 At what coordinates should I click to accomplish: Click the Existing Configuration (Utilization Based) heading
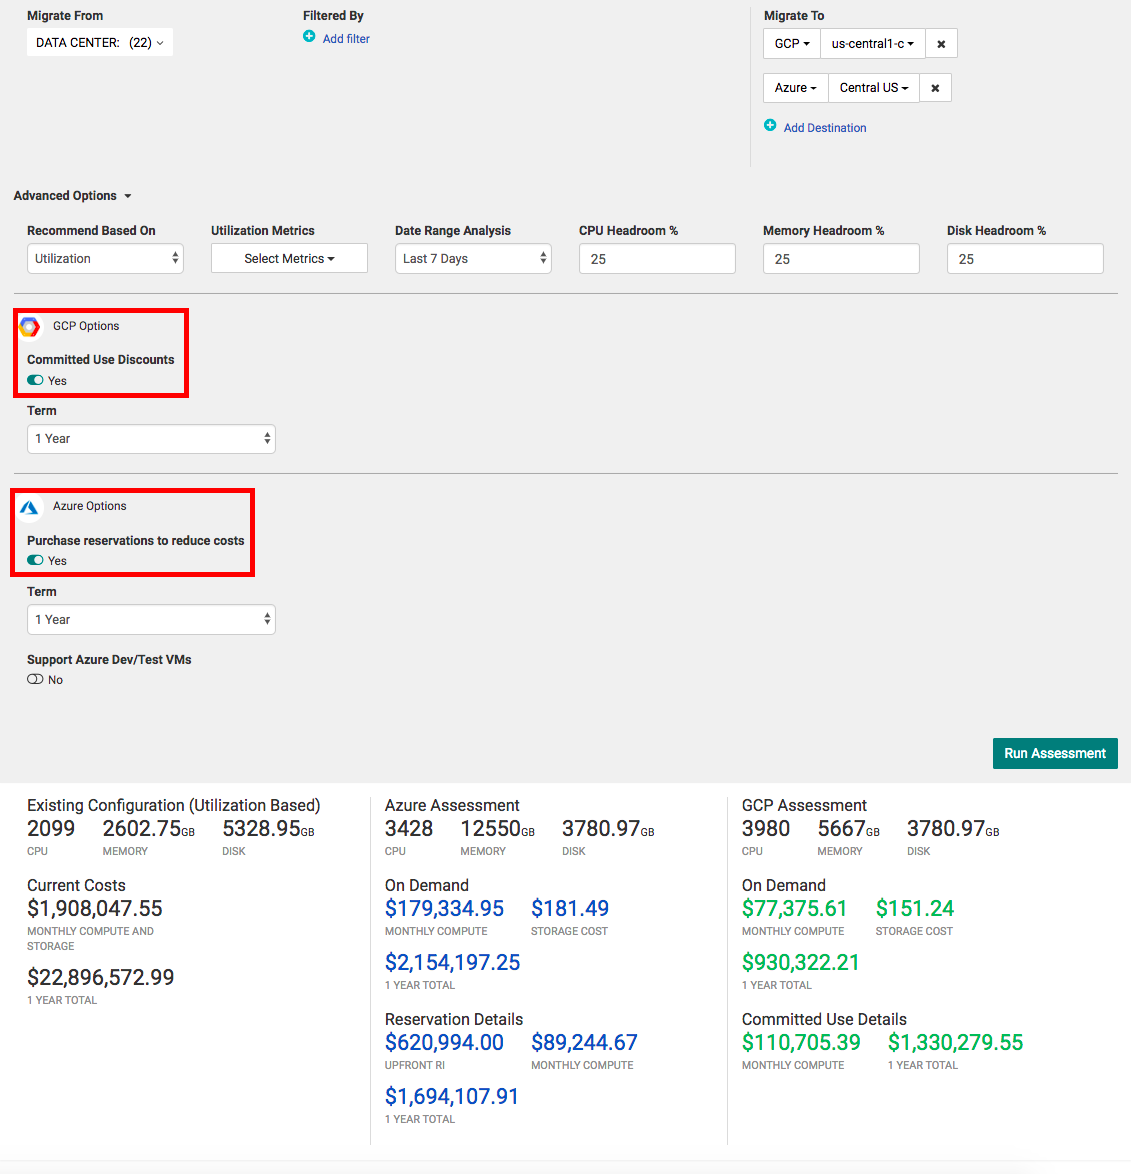(174, 806)
